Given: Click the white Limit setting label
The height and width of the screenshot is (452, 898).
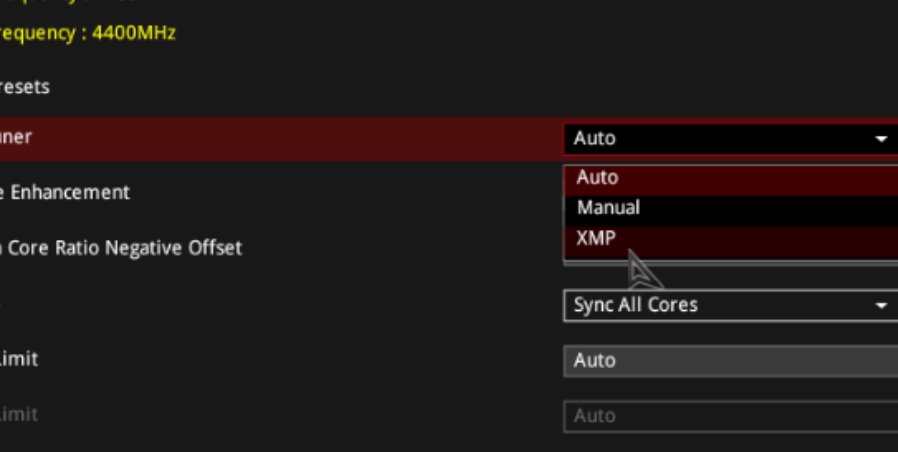Looking at the screenshot, I should click(x=18, y=358).
